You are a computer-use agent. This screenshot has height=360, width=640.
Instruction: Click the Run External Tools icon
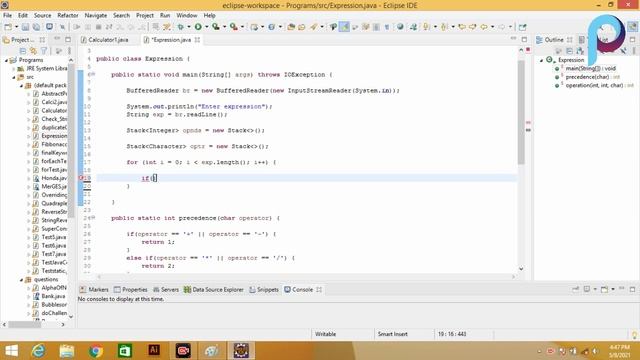pos(234,27)
